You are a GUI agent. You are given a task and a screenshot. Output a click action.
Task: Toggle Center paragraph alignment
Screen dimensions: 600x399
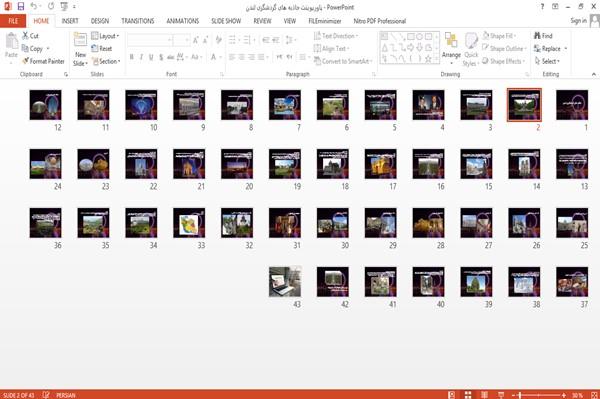[x=241, y=57]
